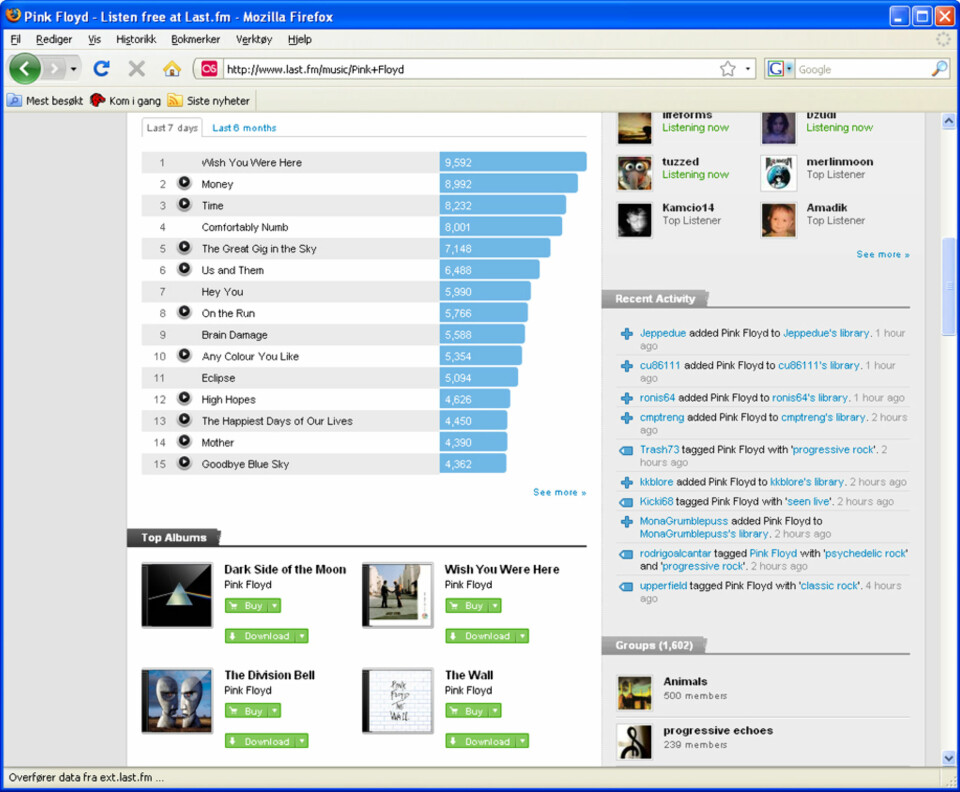960x792 pixels.
Task: Play the track Money
Action: (x=184, y=183)
